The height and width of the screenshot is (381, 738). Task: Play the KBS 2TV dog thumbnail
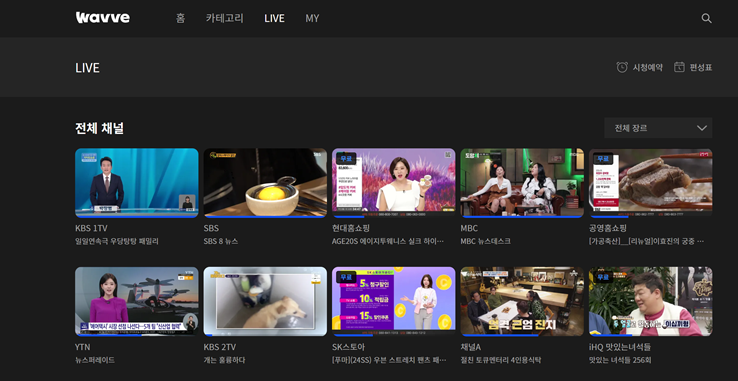pos(265,301)
